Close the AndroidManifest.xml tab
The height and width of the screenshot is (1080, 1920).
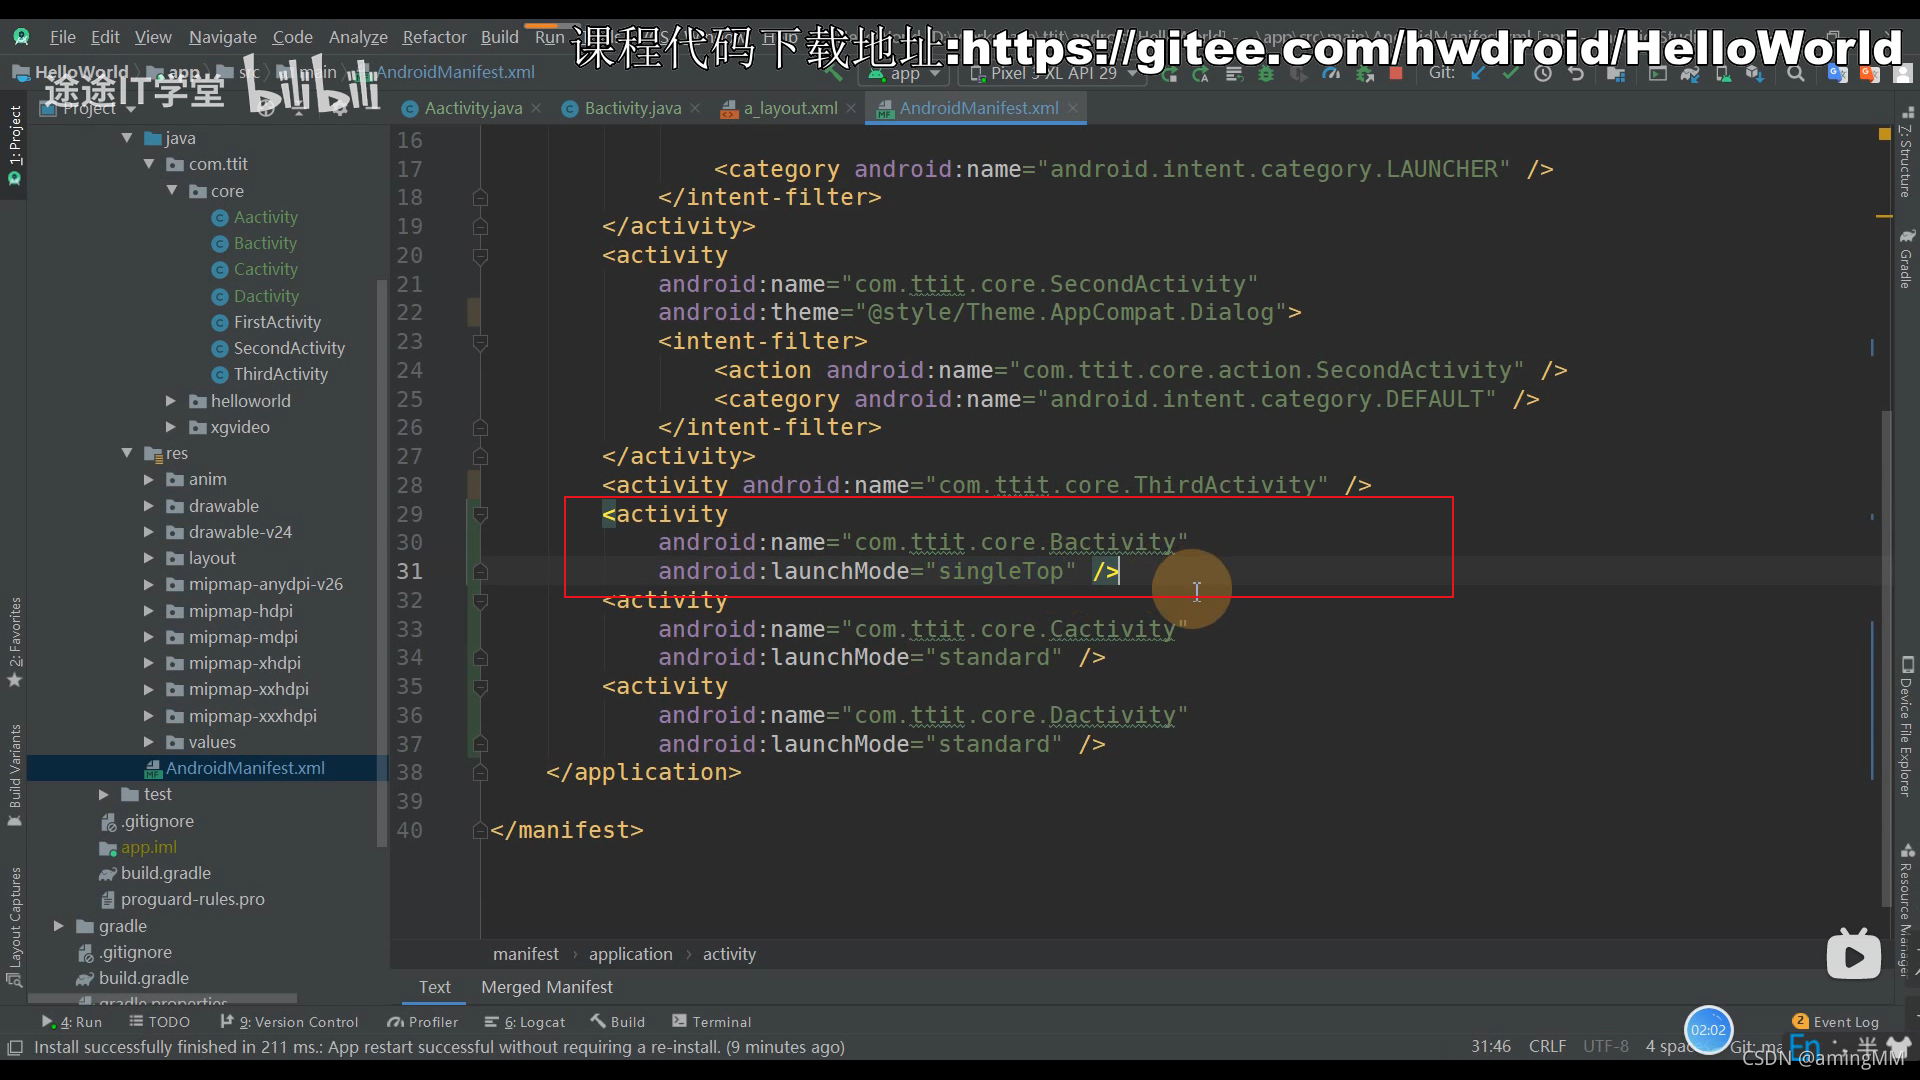coord(1073,108)
